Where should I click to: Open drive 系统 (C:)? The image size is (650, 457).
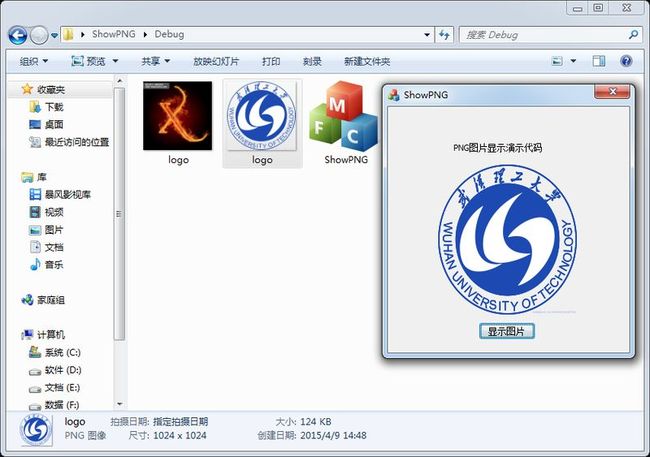point(63,352)
